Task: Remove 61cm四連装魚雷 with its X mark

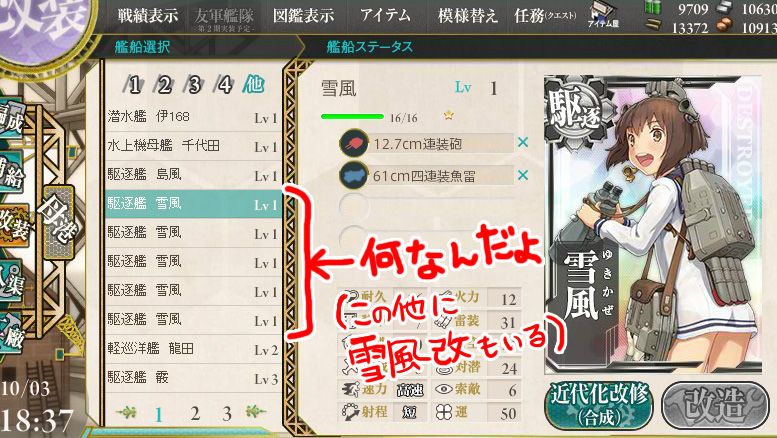Action: (522, 175)
